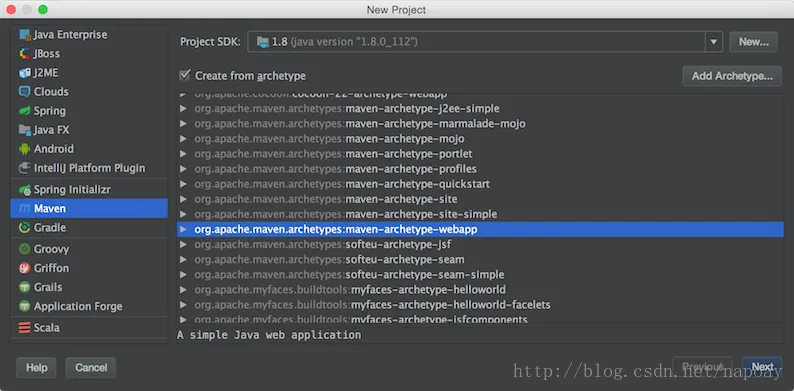This screenshot has height=391, width=794.
Task: Click the Groovy icon
Action: pyautogui.click(x=25, y=249)
